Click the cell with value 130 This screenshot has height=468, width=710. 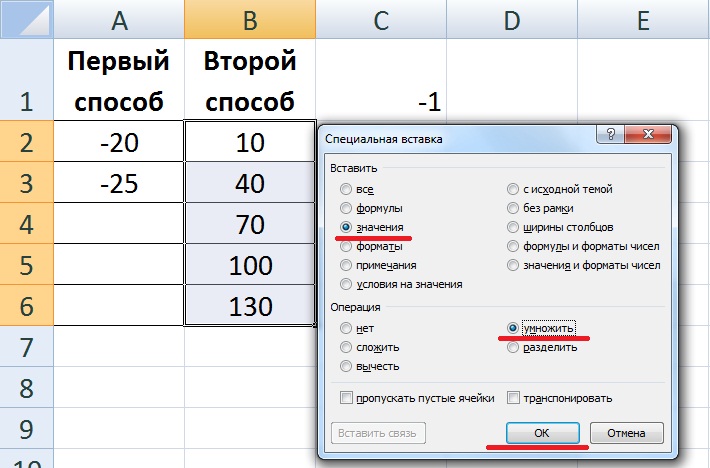pos(250,305)
